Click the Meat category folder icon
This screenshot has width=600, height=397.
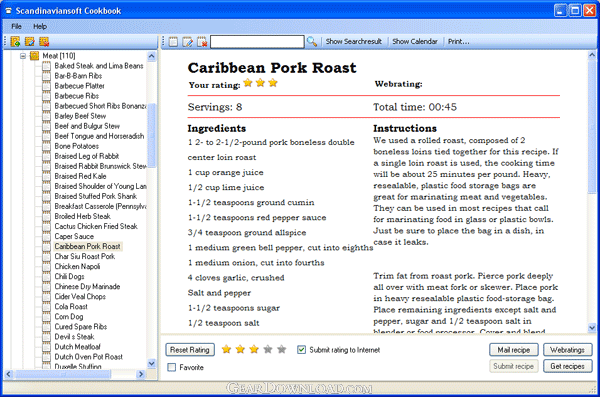34,56
